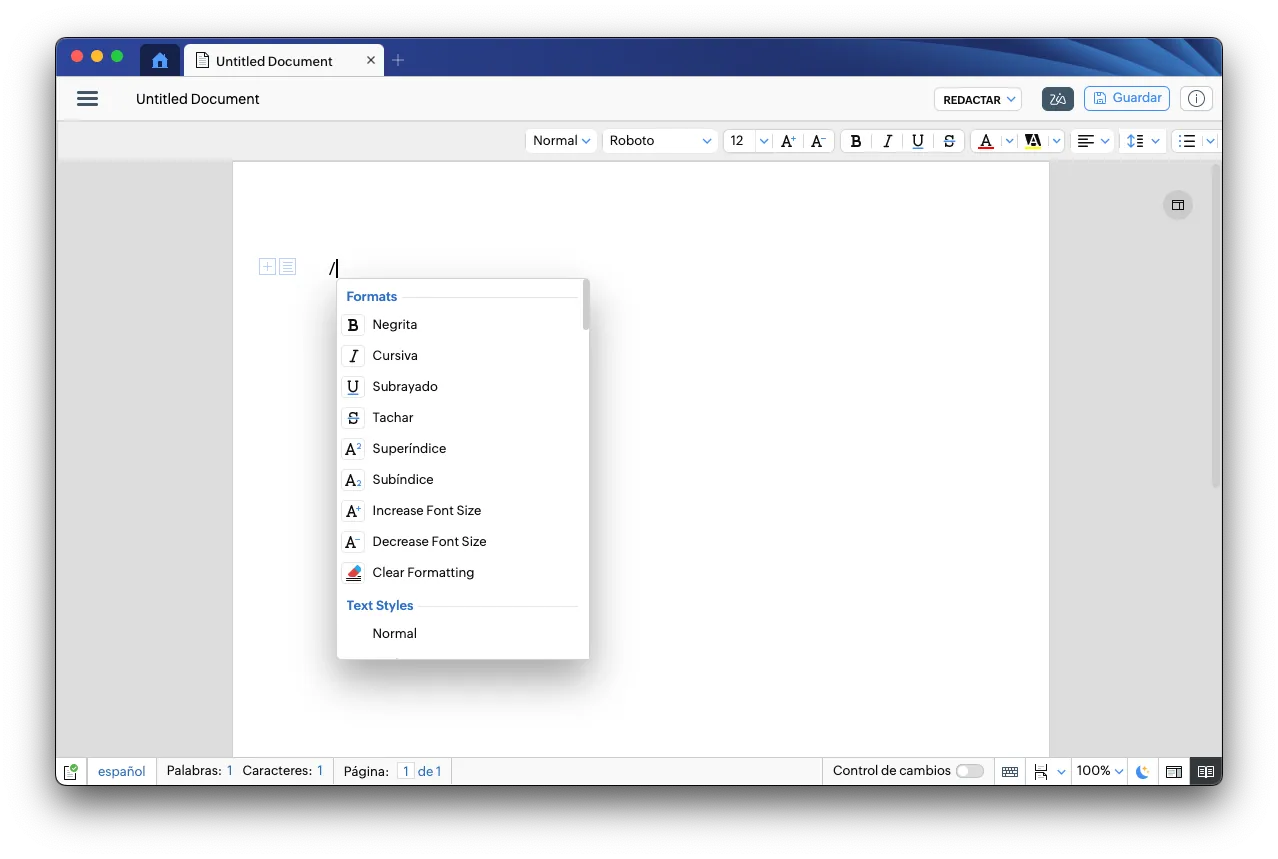Viewport: 1278px width, 859px height.
Task: Click the document info icon
Action: [1196, 99]
